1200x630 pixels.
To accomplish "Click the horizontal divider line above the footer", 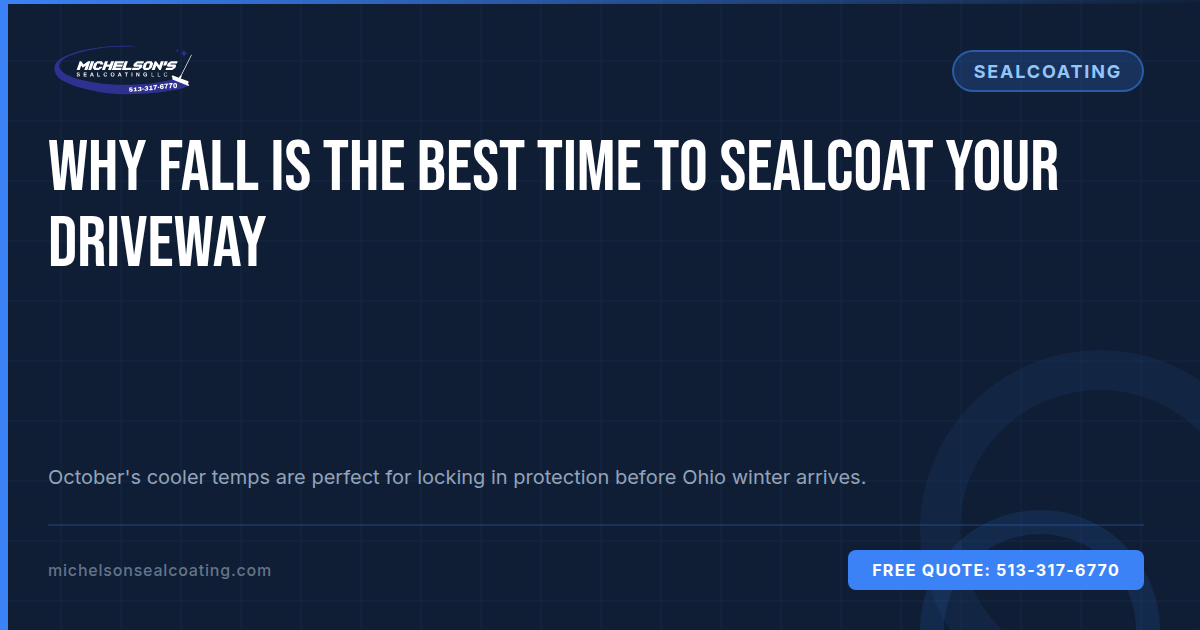I will [595, 524].
